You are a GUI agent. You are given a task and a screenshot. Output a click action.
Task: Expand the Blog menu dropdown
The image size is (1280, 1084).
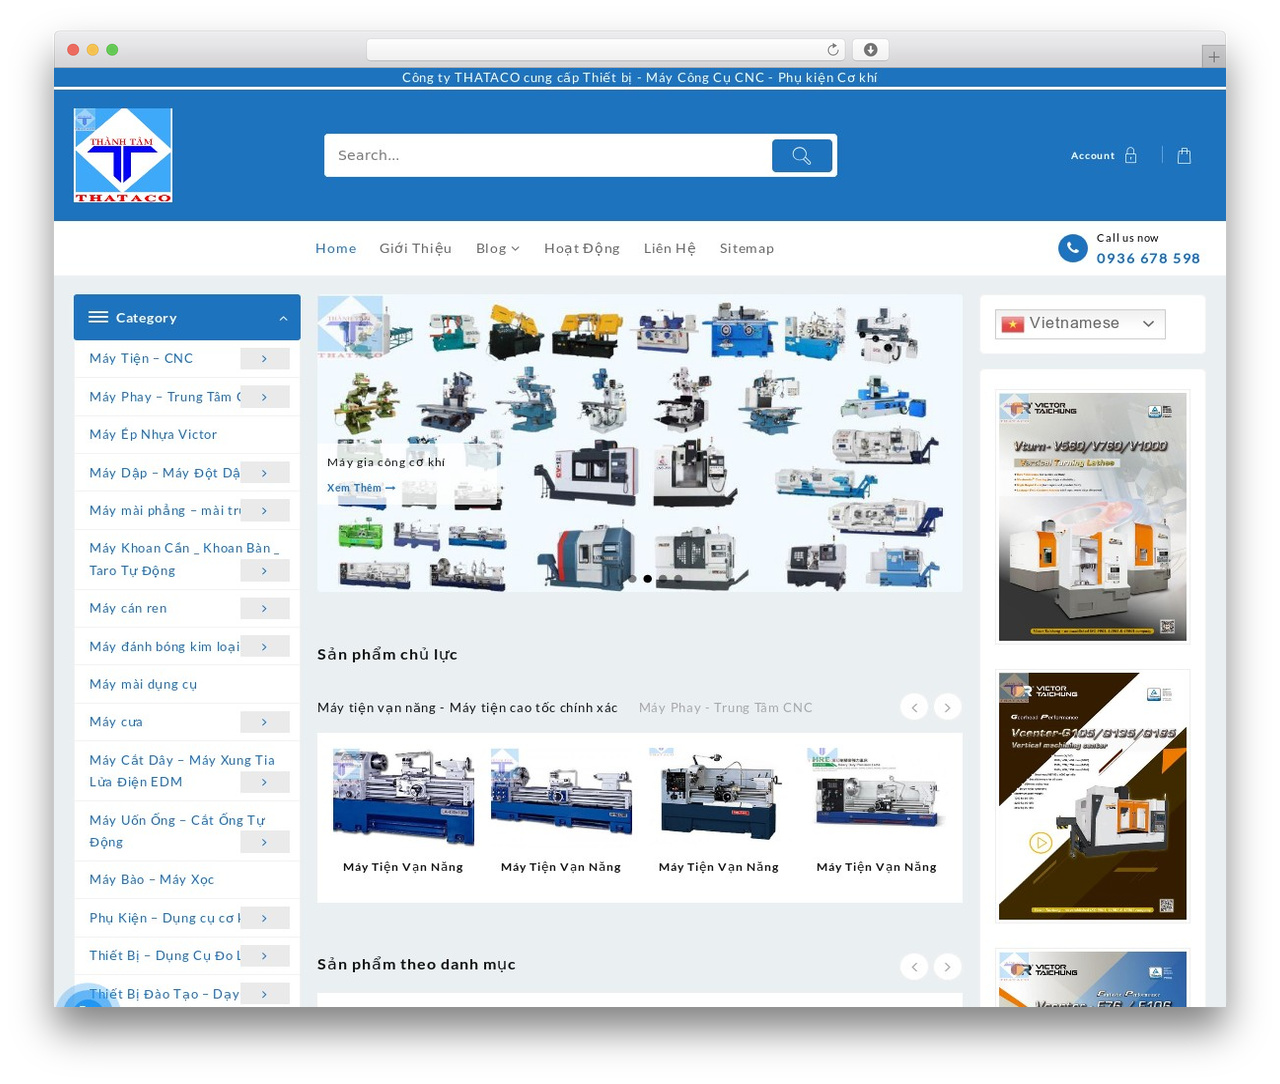[x=498, y=248]
